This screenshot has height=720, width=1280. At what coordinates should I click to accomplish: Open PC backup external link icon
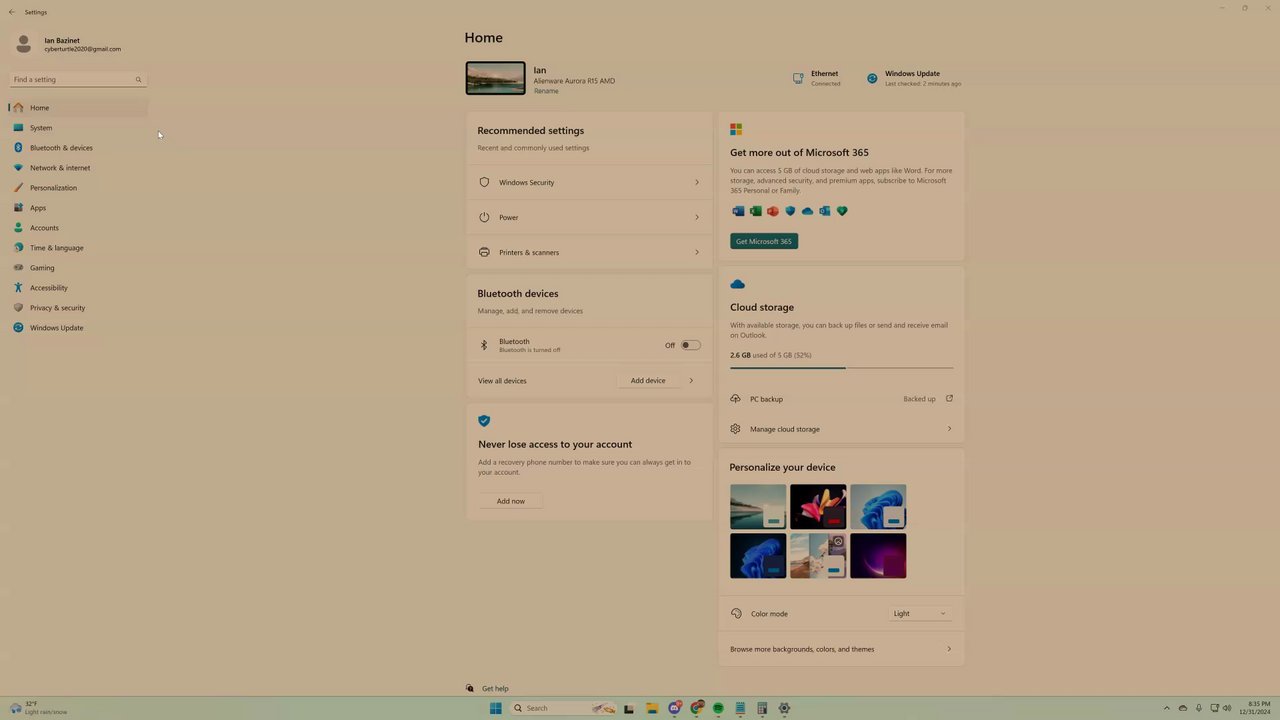949,399
